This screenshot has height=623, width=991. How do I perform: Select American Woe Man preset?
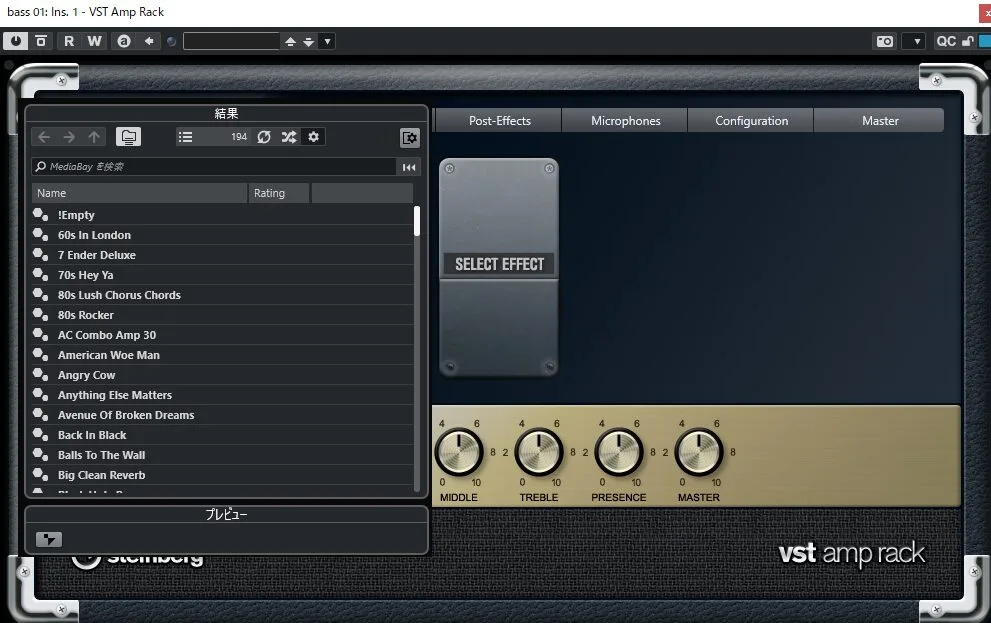[222, 355]
